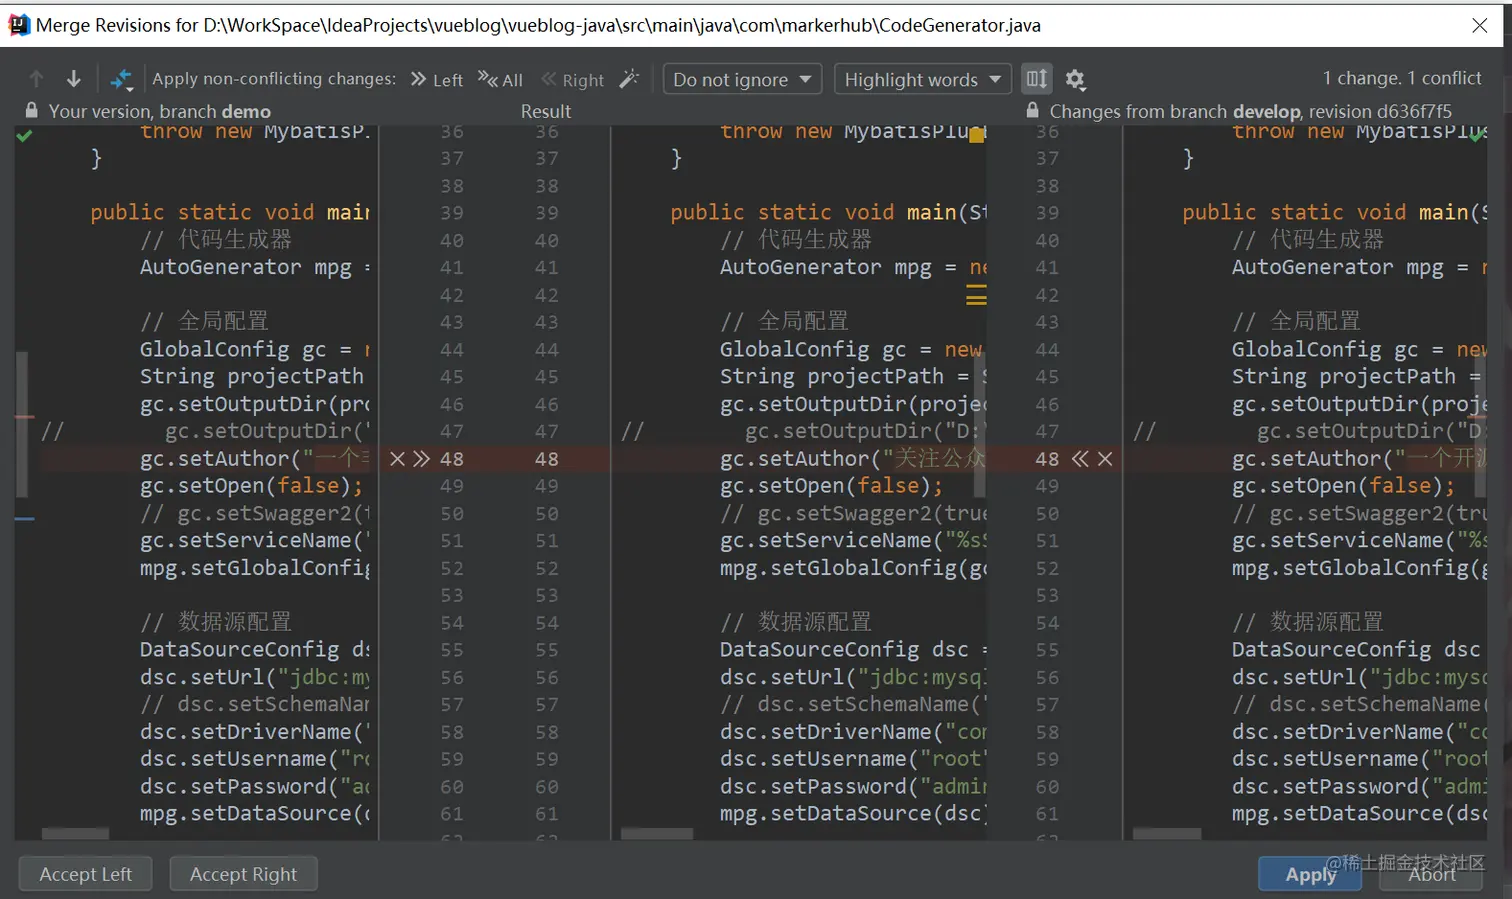Viewport: 1512px width, 899px height.
Task: Click 'DataSourceConfig dsc' line in result pane
Action: [853, 650]
